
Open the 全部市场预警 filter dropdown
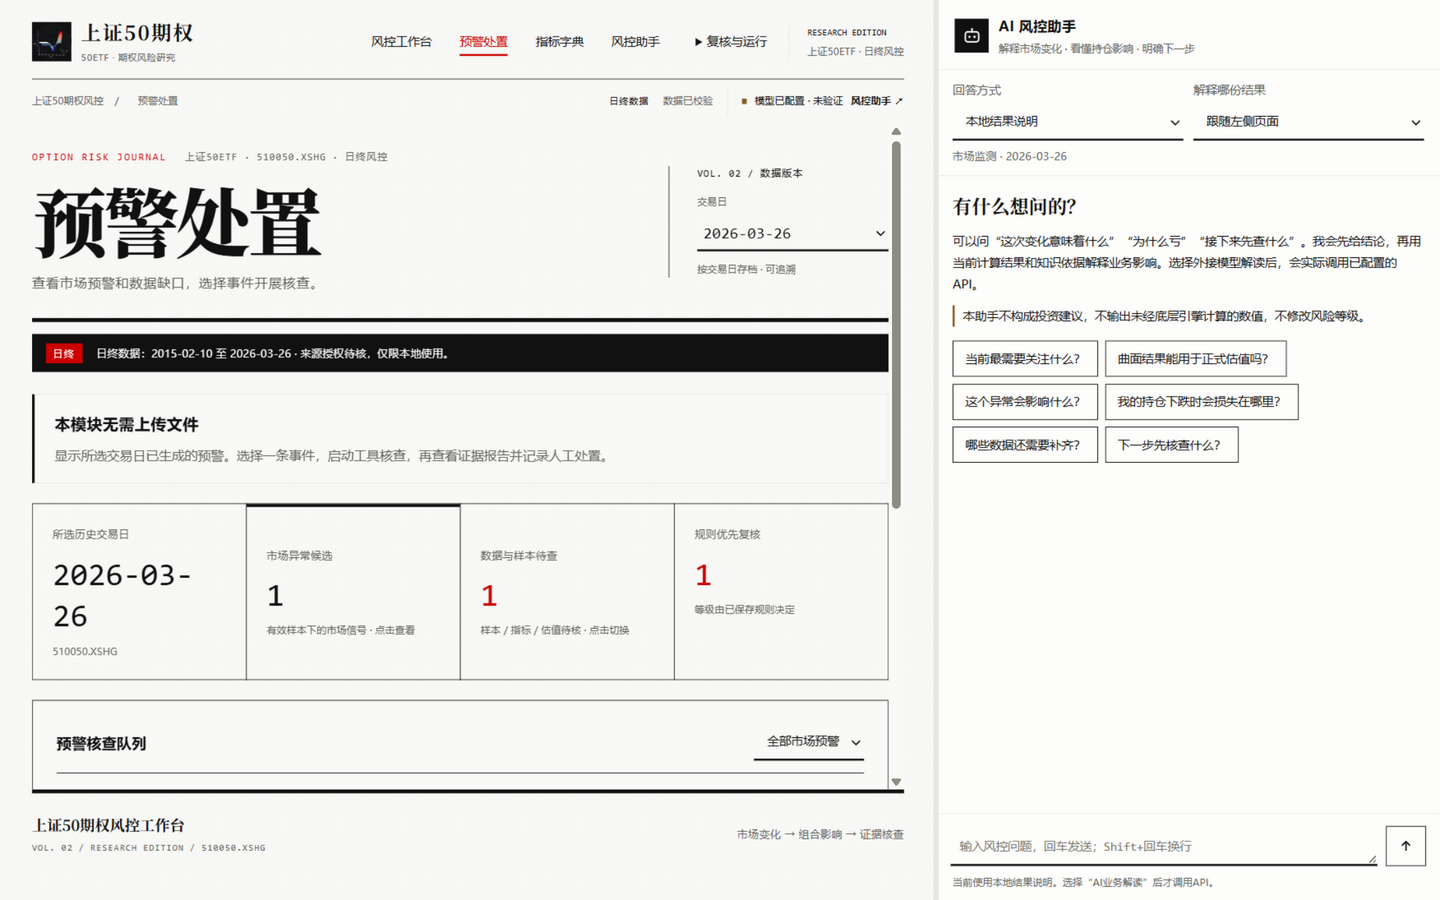pyautogui.click(x=808, y=742)
